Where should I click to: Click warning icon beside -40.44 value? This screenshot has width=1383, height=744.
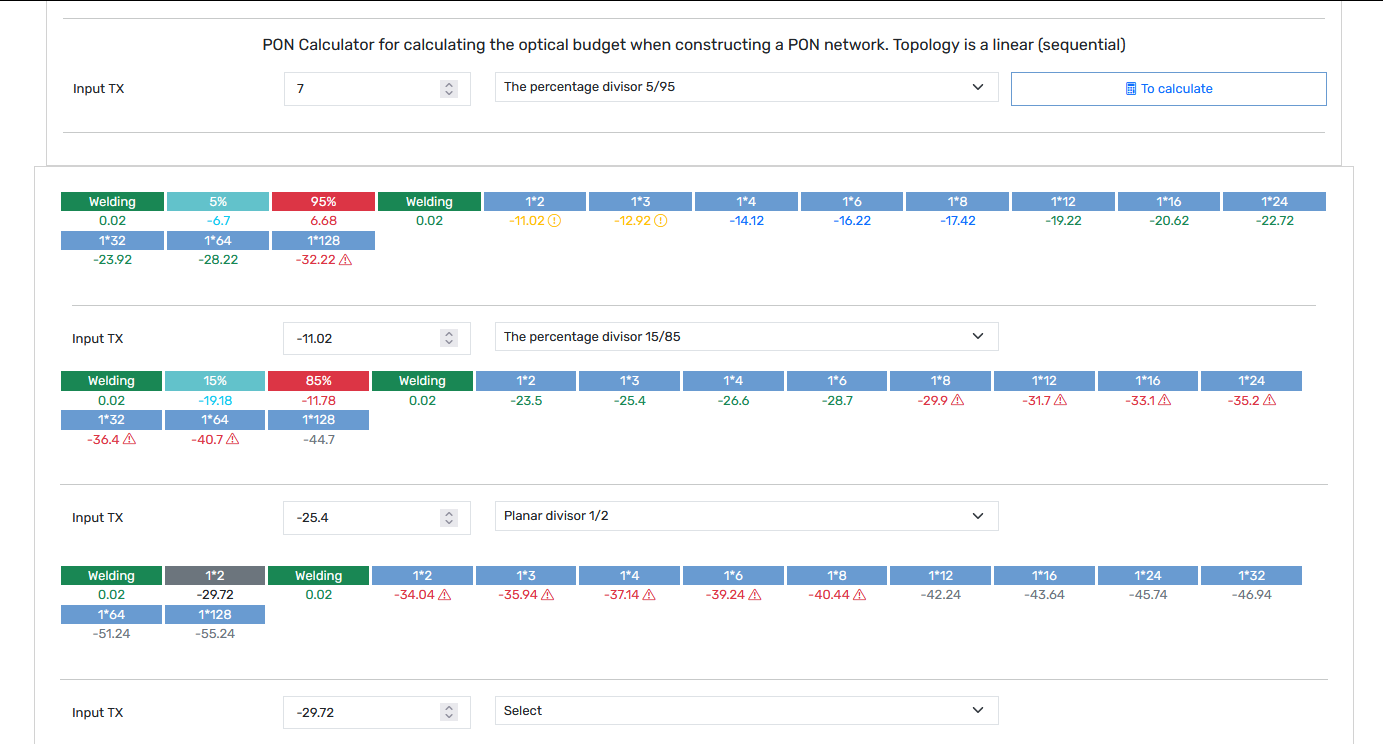859,595
